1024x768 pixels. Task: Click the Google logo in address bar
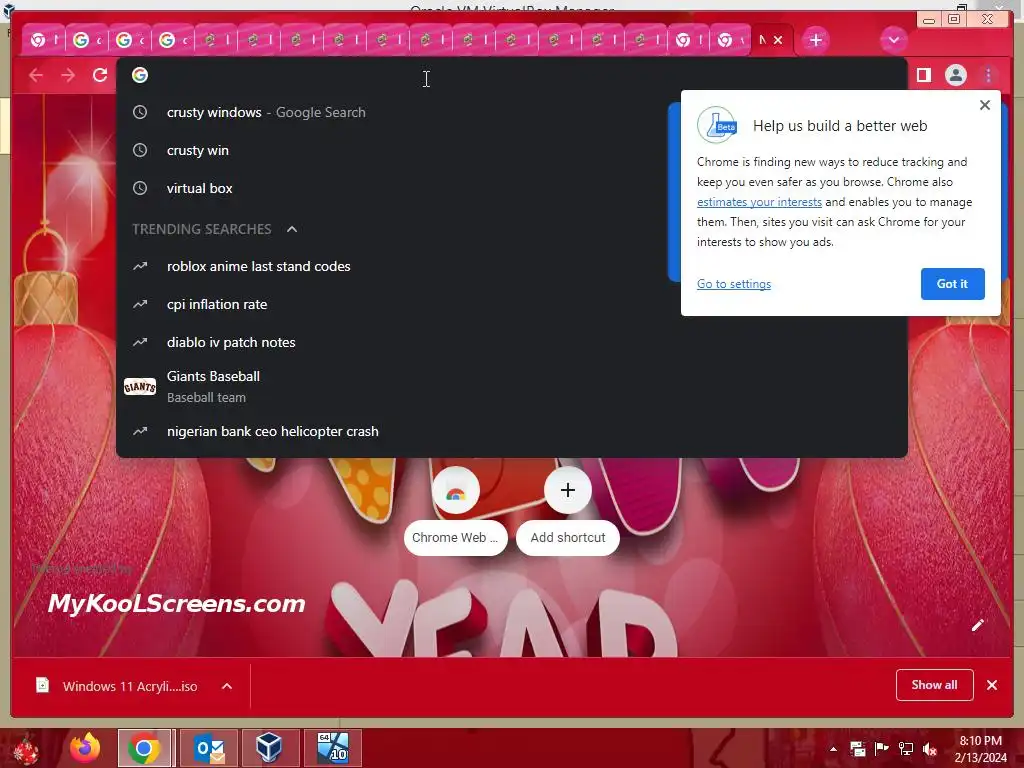140,75
